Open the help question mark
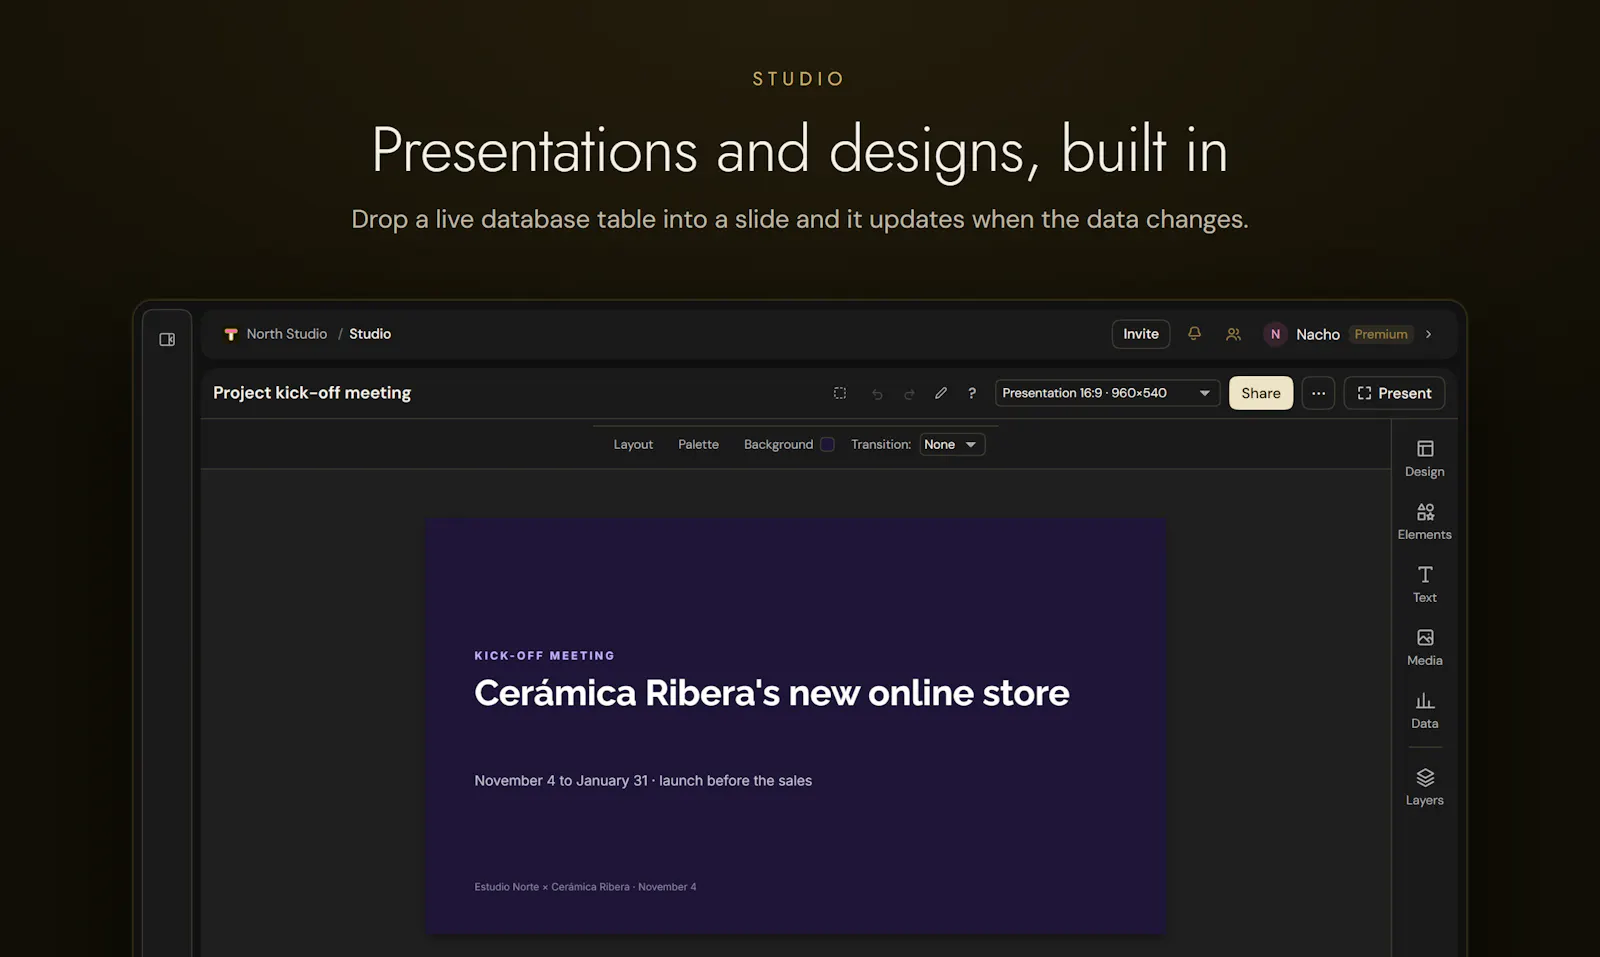1600x957 pixels. click(x=972, y=393)
